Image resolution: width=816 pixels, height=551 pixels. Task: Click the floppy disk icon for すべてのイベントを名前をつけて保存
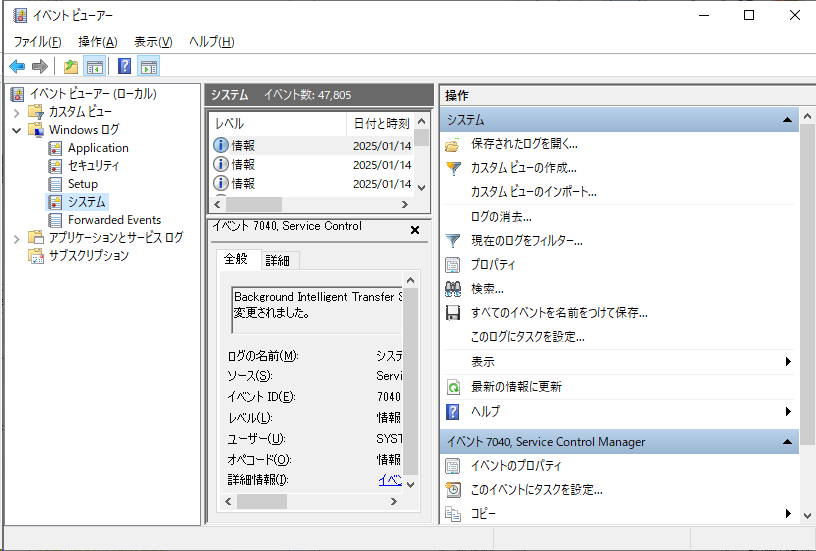pos(453,313)
